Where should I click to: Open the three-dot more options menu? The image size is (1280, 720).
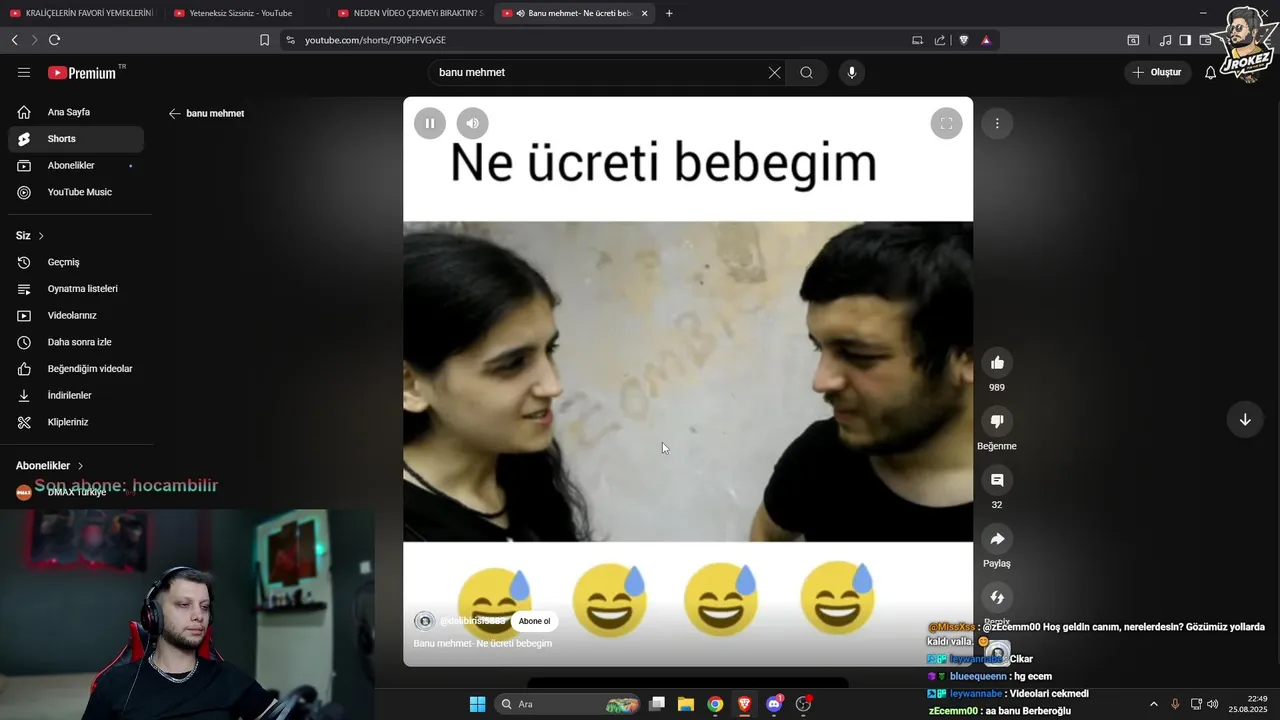coord(997,123)
